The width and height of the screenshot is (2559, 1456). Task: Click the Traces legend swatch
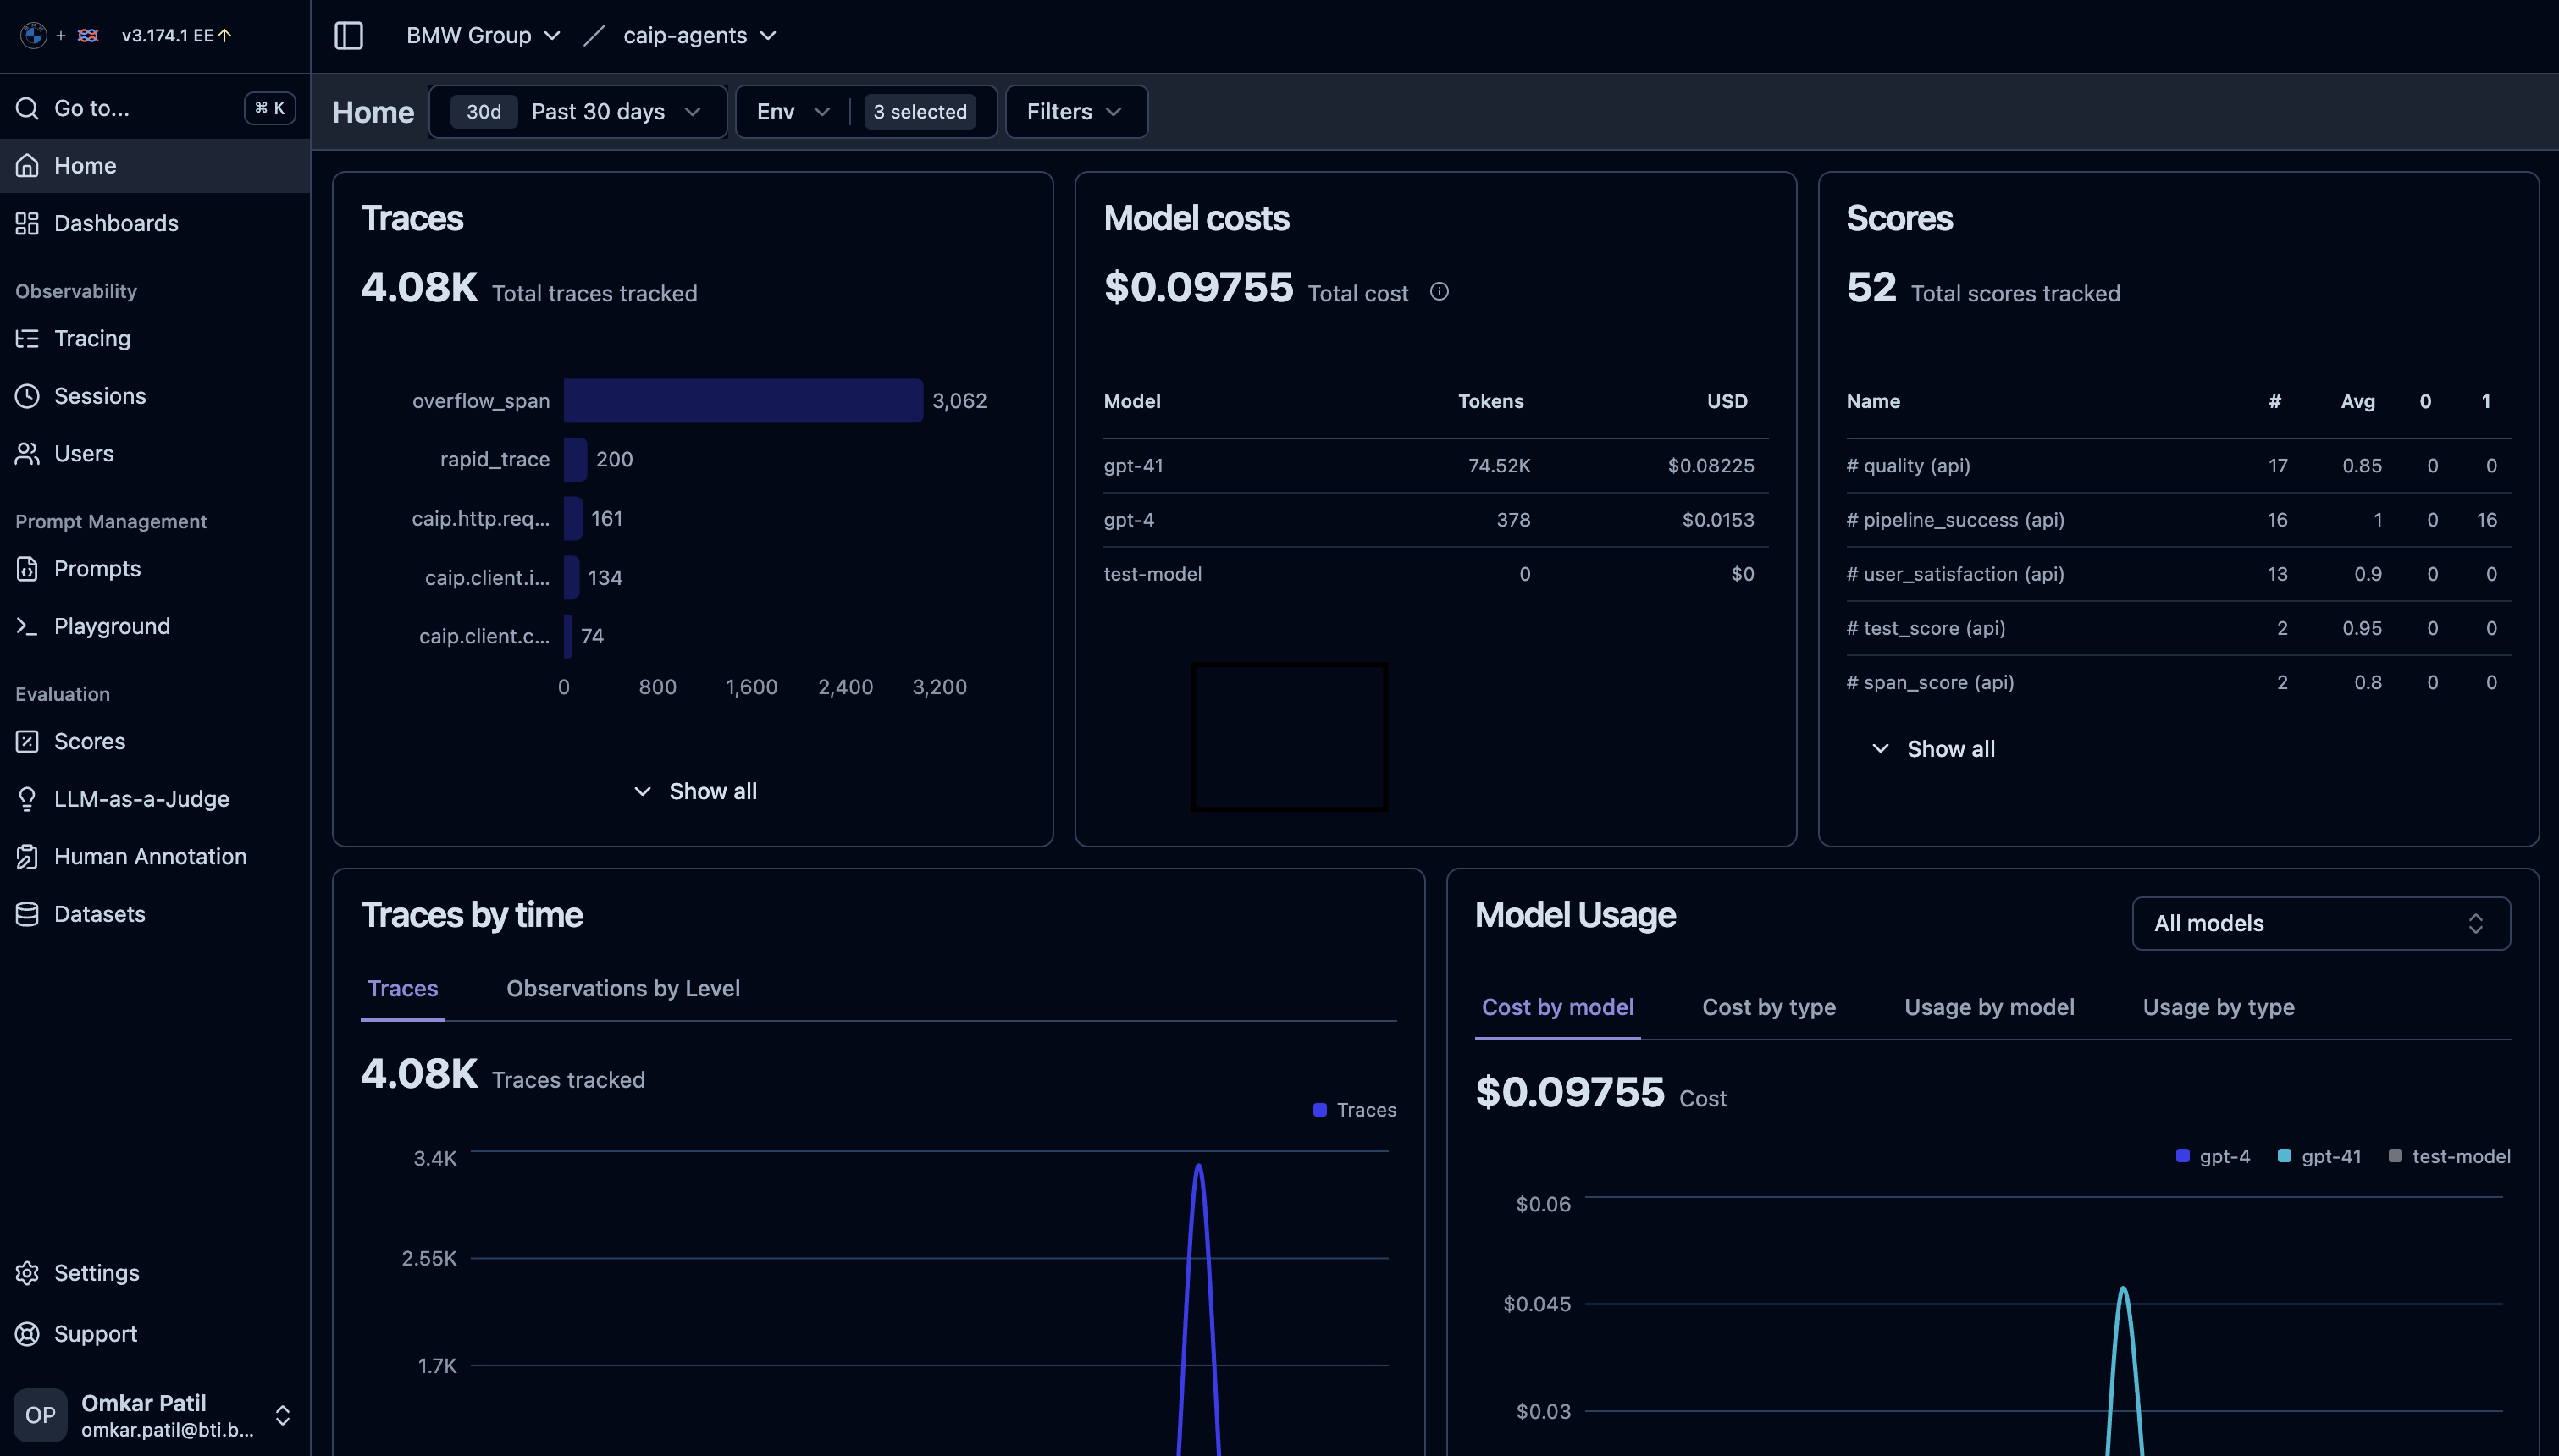[x=1320, y=1110]
